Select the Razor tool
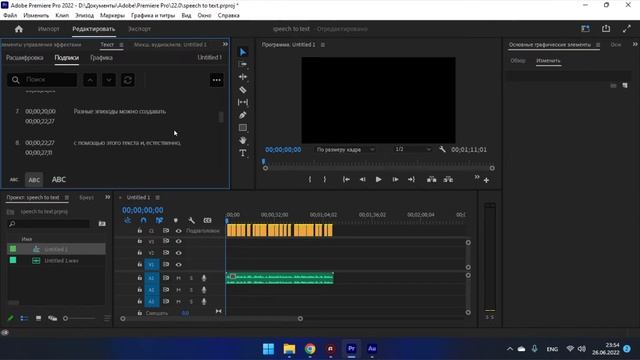The image size is (640, 360). 243,90
